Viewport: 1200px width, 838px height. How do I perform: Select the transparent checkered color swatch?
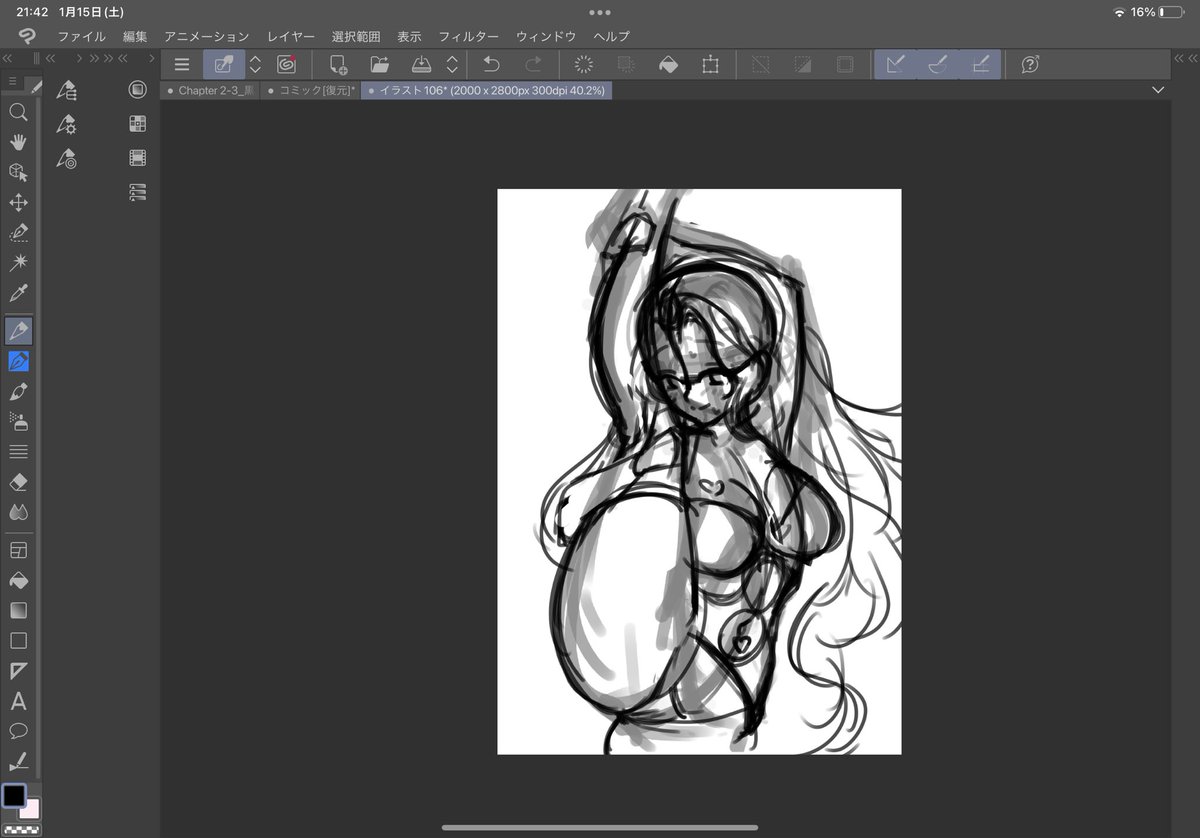(x=21, y=829)
